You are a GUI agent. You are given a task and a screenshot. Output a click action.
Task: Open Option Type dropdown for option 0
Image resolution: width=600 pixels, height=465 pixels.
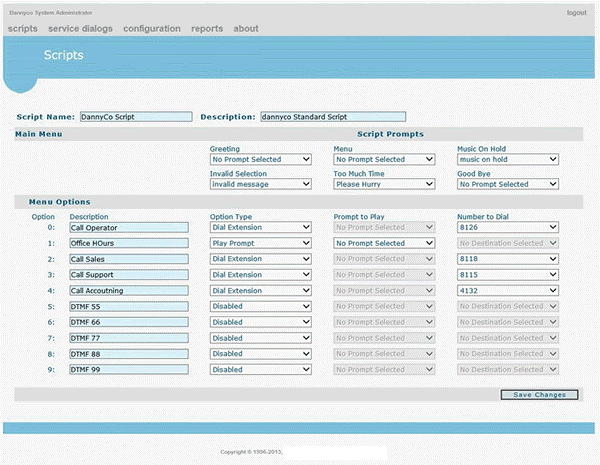tap(261, 227)
